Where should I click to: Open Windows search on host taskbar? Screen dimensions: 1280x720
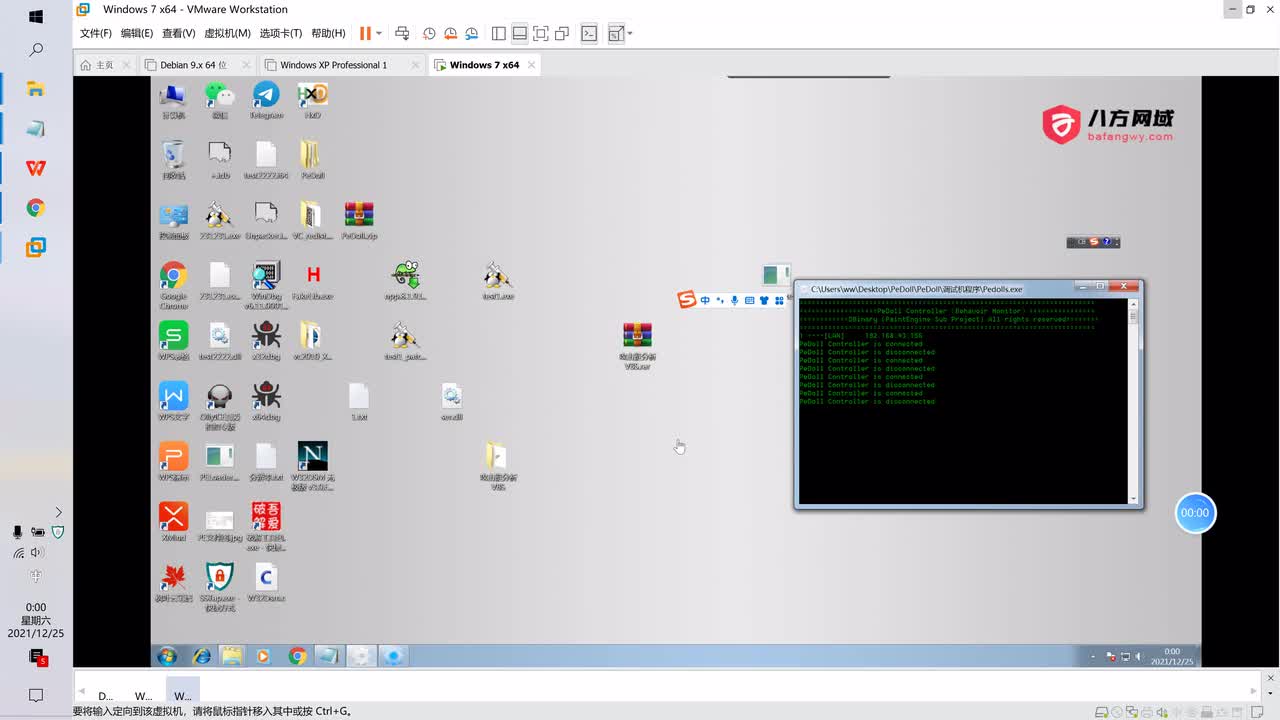coord(36,49)
